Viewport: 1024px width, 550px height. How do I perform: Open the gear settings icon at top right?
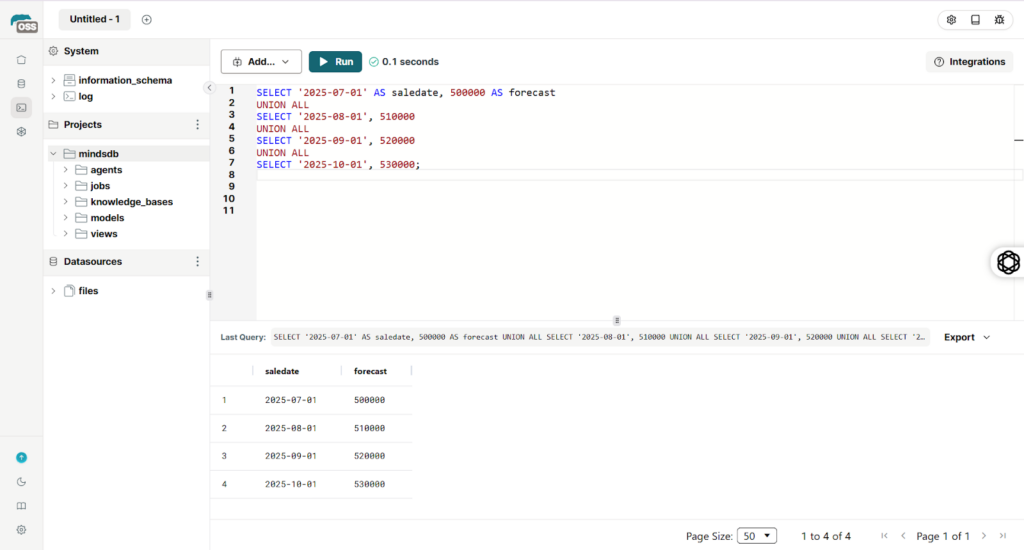[951, 20]
